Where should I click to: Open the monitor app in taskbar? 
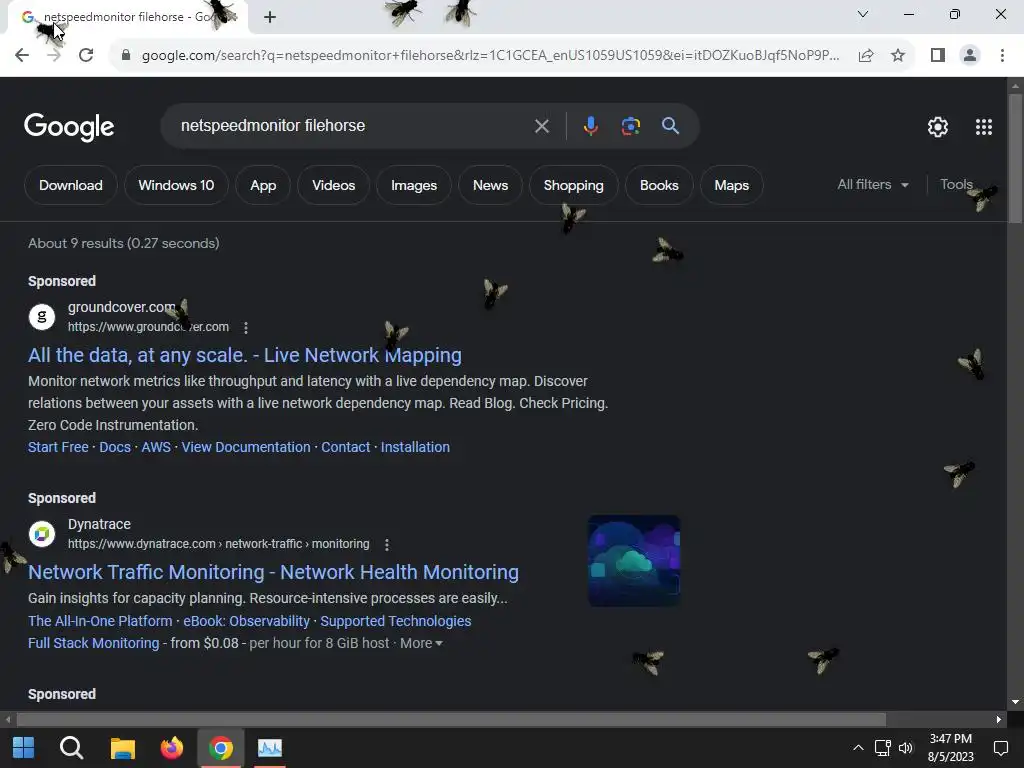pyautogui.click(x=270, y=748)
